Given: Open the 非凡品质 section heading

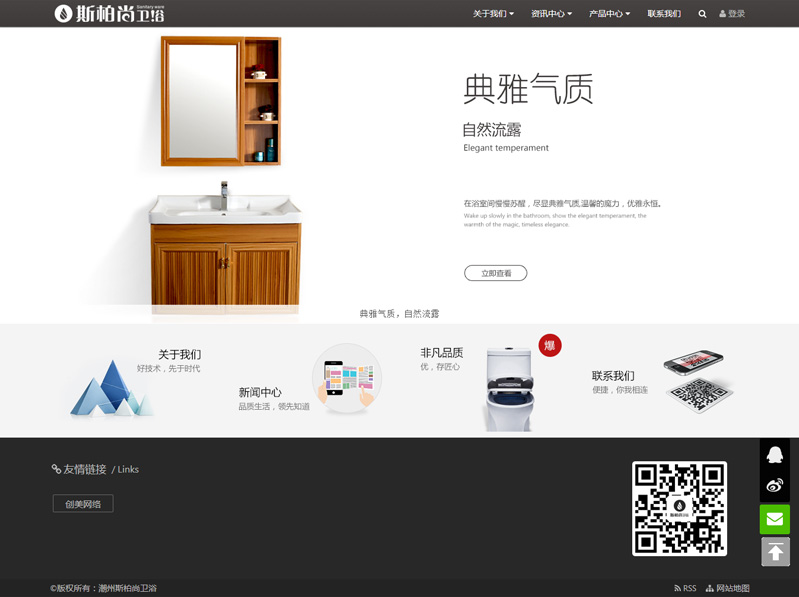Looking at the screenshot, I should point(442,352).
